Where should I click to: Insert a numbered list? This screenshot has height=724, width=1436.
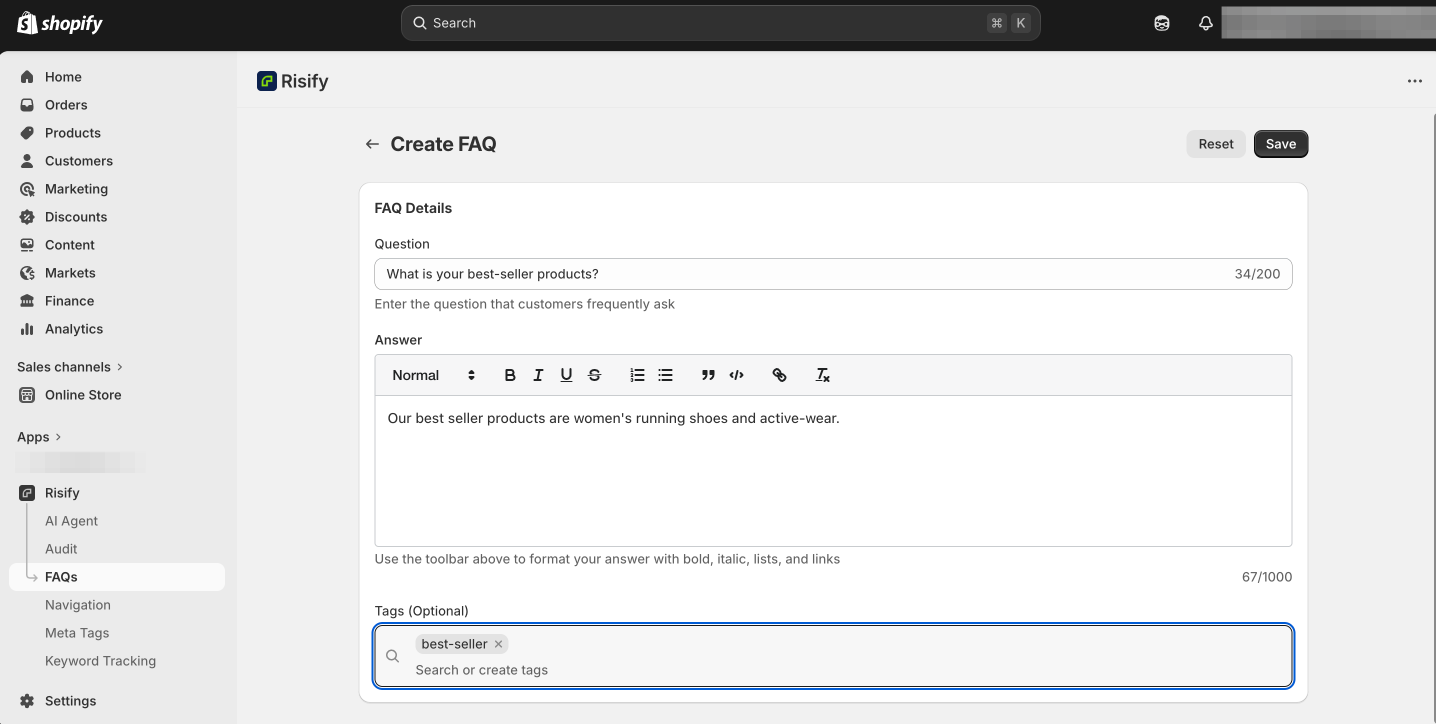tap(637, 375)
